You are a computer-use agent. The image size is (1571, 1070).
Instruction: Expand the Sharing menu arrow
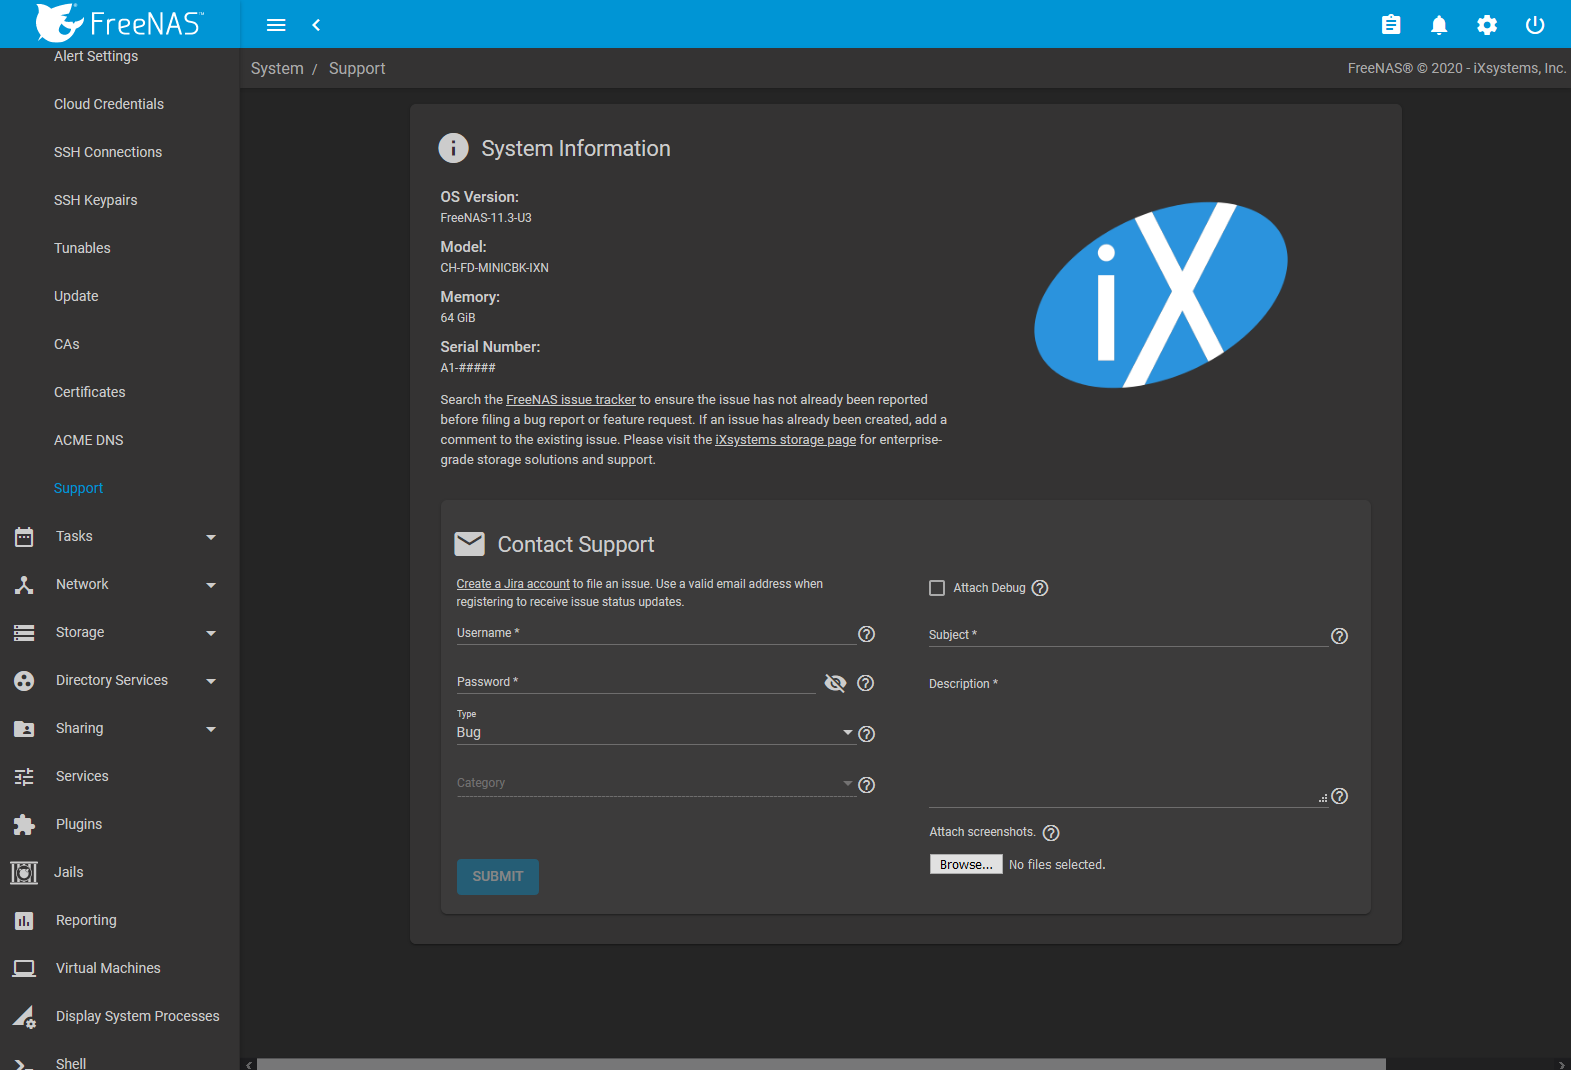(211, 729)
